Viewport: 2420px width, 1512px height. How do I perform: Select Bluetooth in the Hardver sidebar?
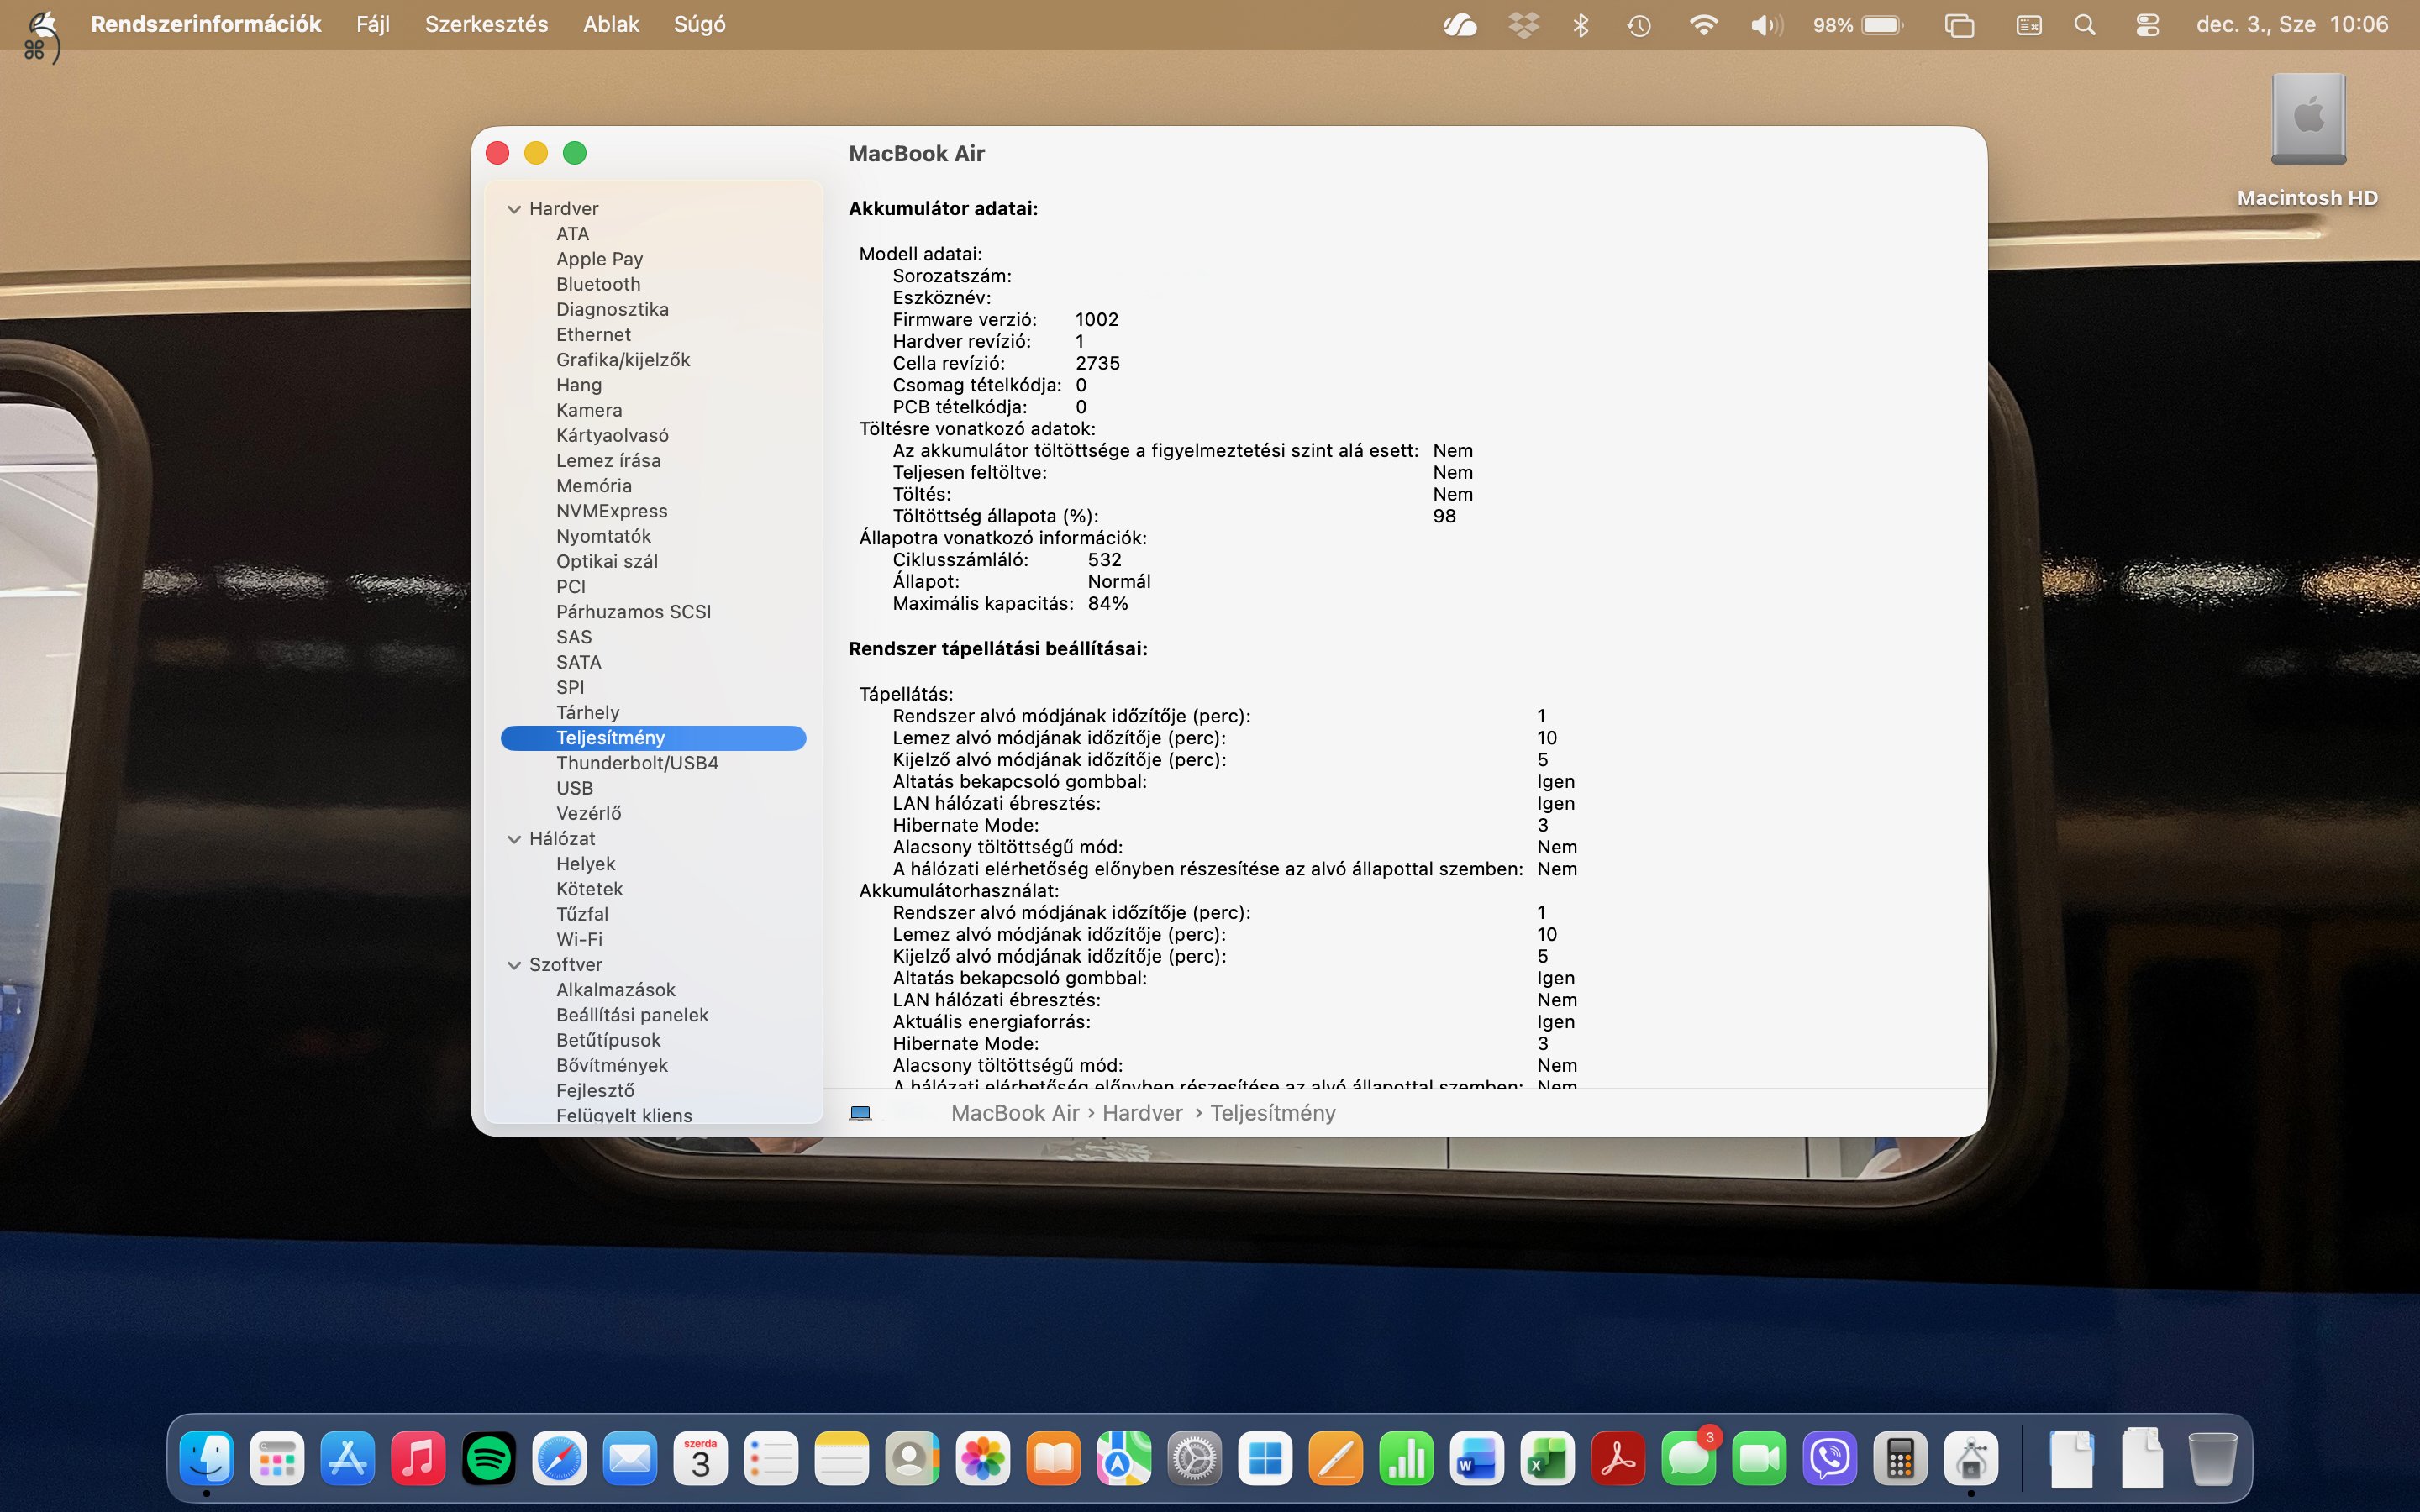(597, 284)
